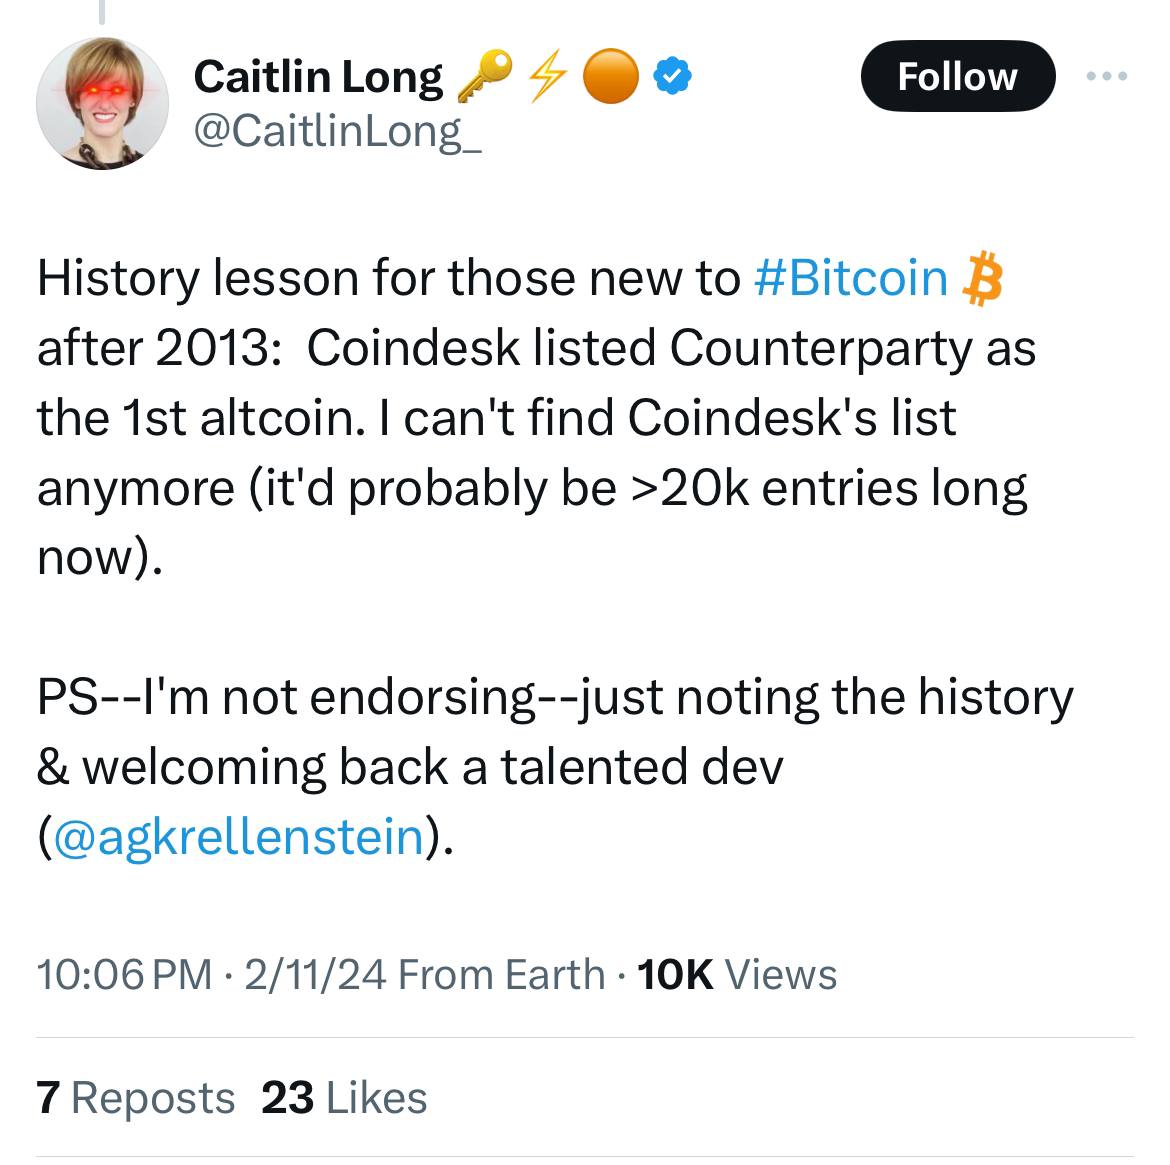
Task: Click the thread connector line above avatar
Action: coord(102,11)
